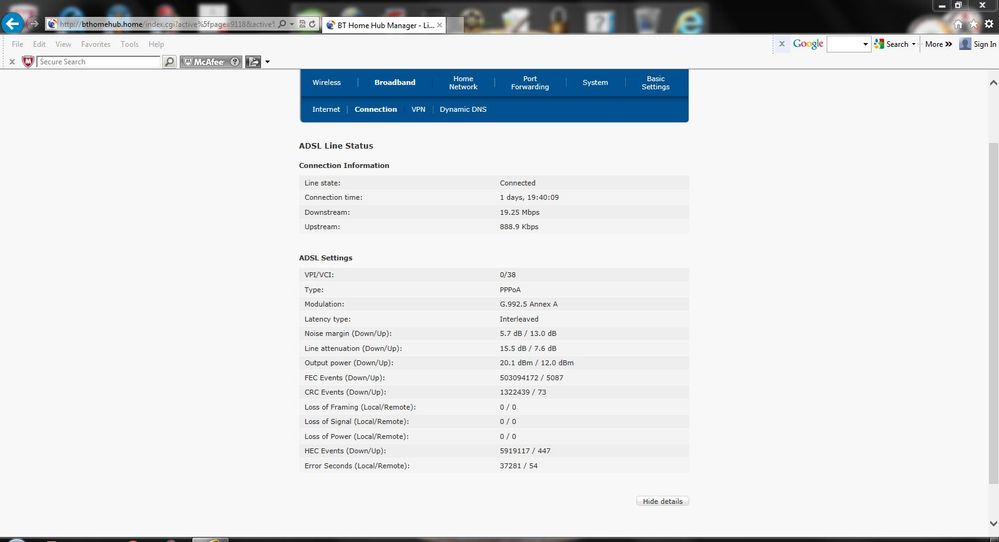This screenshot has height=542, width=999.
Task: Select the Connection sub-tab
Action: (376, 110)
